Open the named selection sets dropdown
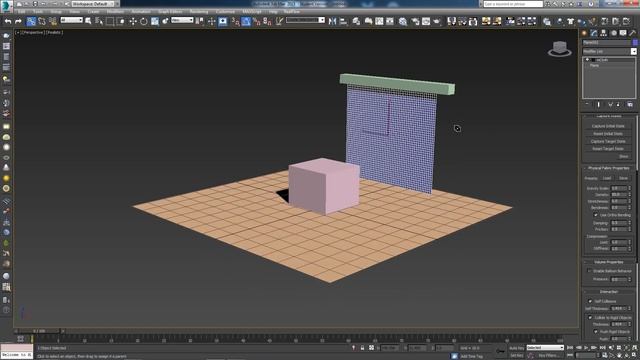Viewport: 640px width, 360px height. pyautogui.click(x=305, y=20)
